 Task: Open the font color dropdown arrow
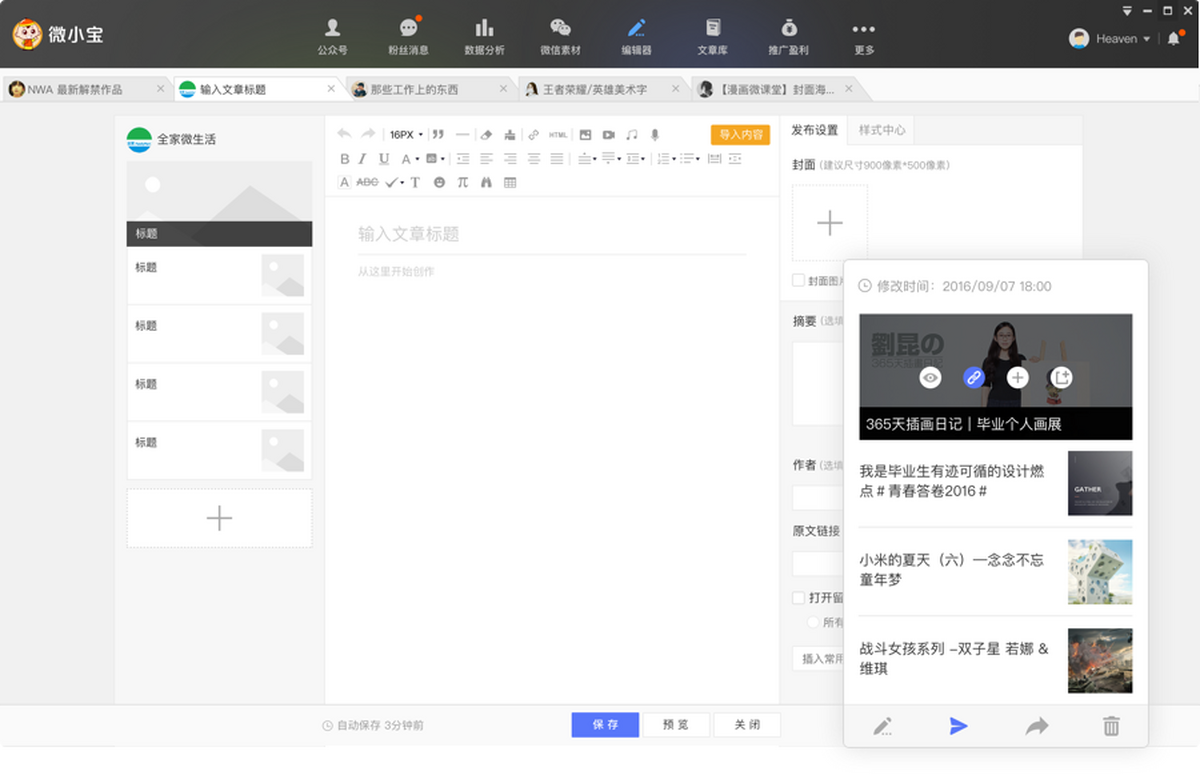tap(417, 159)
